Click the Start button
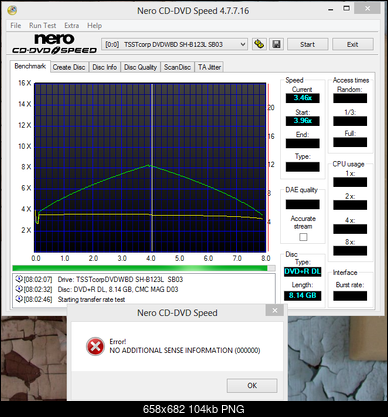The image size is (388, 417). (307, 44)
